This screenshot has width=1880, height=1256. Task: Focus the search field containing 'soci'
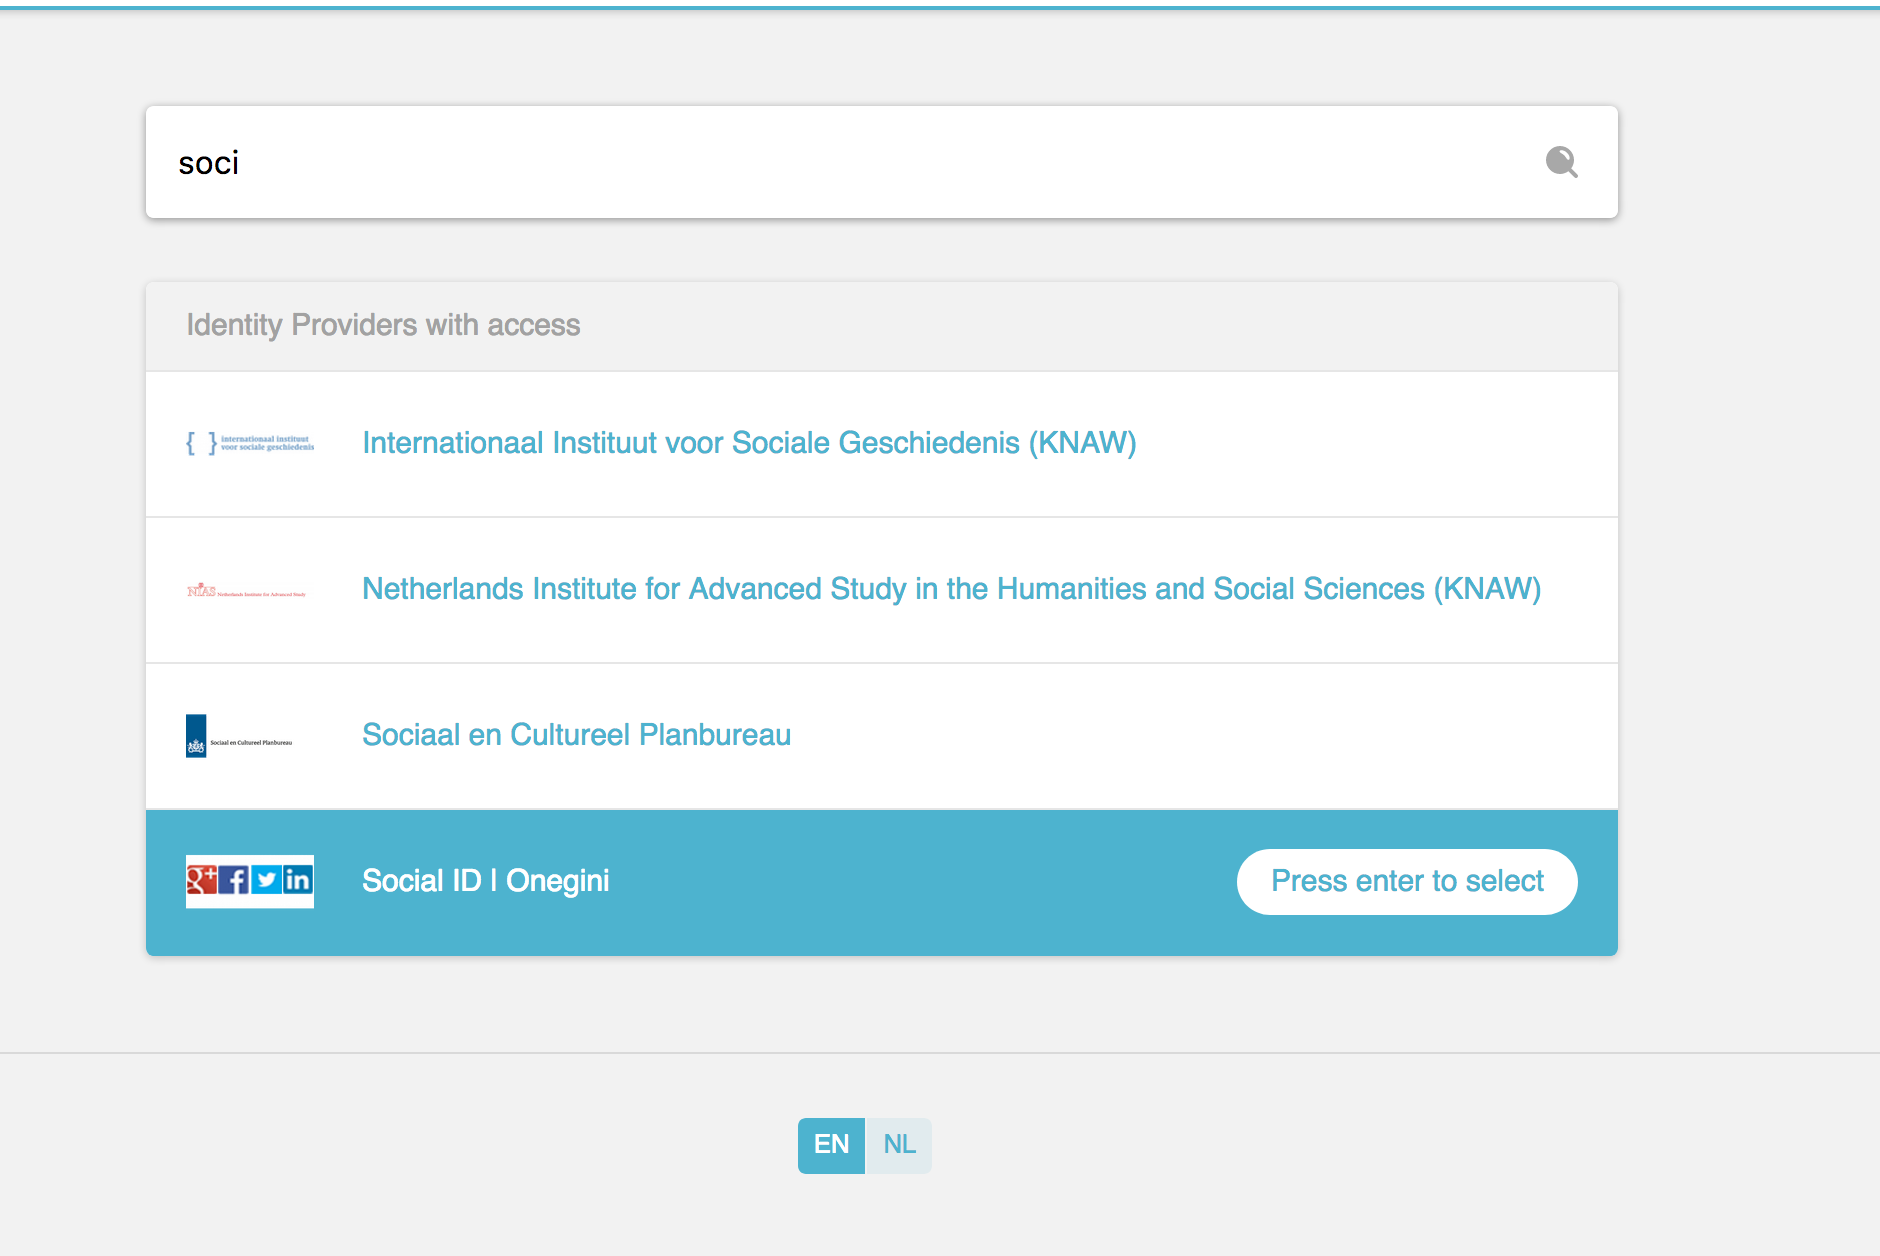(881, 162)
